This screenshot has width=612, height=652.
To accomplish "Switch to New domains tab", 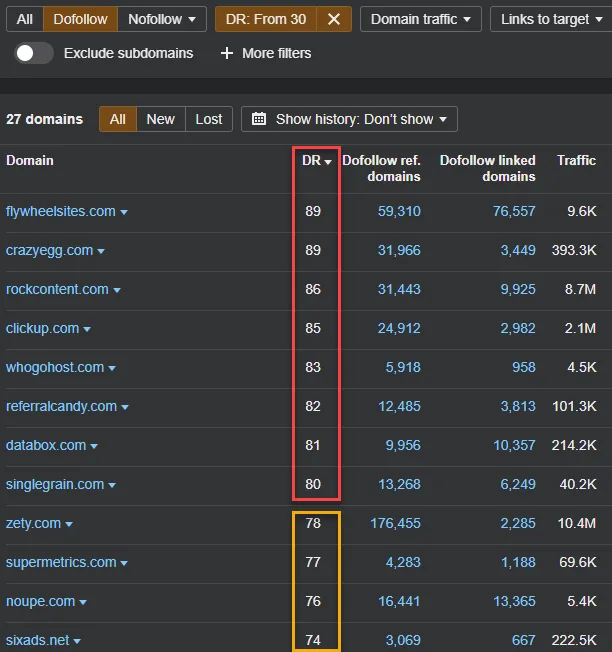I will (x=160, y=119).
